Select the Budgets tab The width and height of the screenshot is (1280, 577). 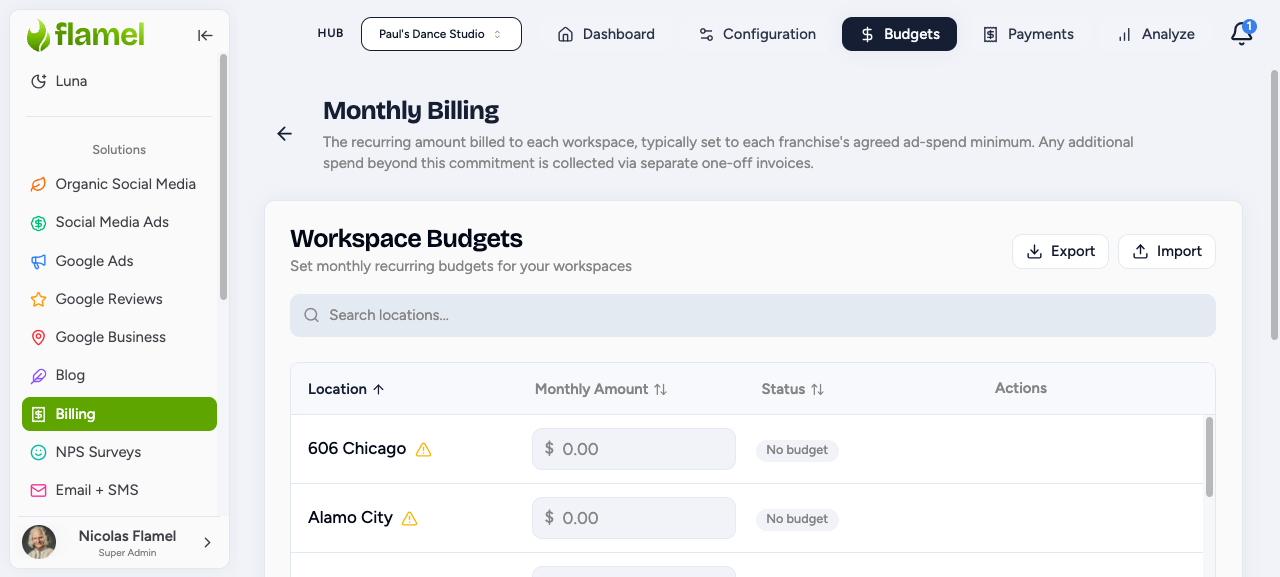(899, 34)
